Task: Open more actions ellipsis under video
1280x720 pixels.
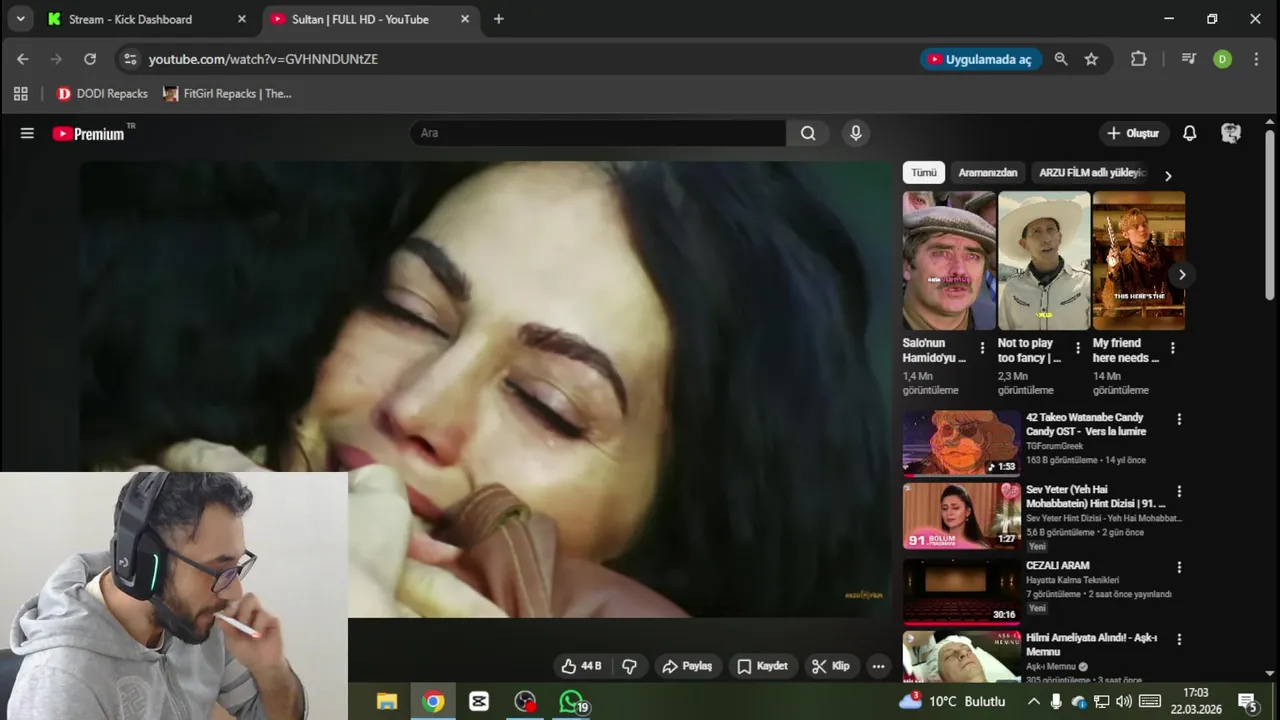Action: [878, 666]
